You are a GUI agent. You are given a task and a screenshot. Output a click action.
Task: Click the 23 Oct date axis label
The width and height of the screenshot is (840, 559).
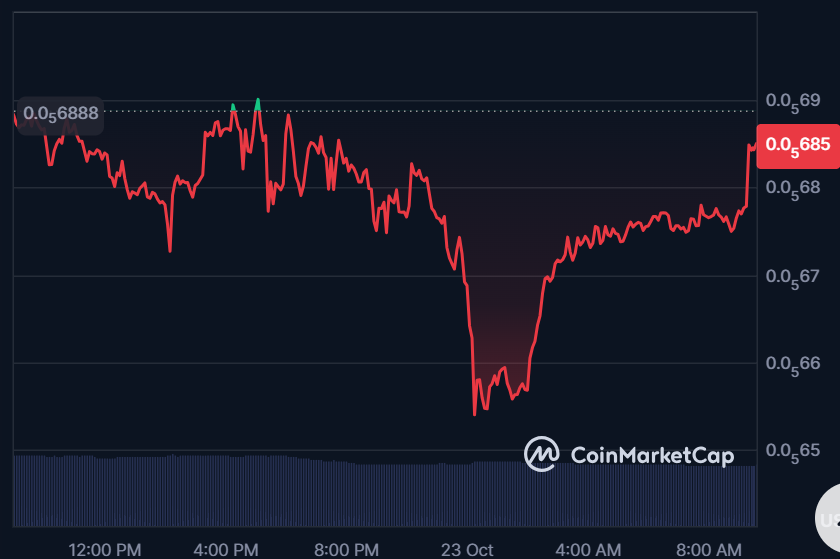468,549
